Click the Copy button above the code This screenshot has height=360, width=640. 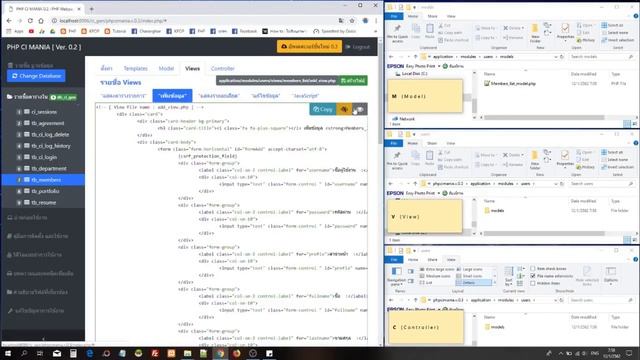point(322,109)
